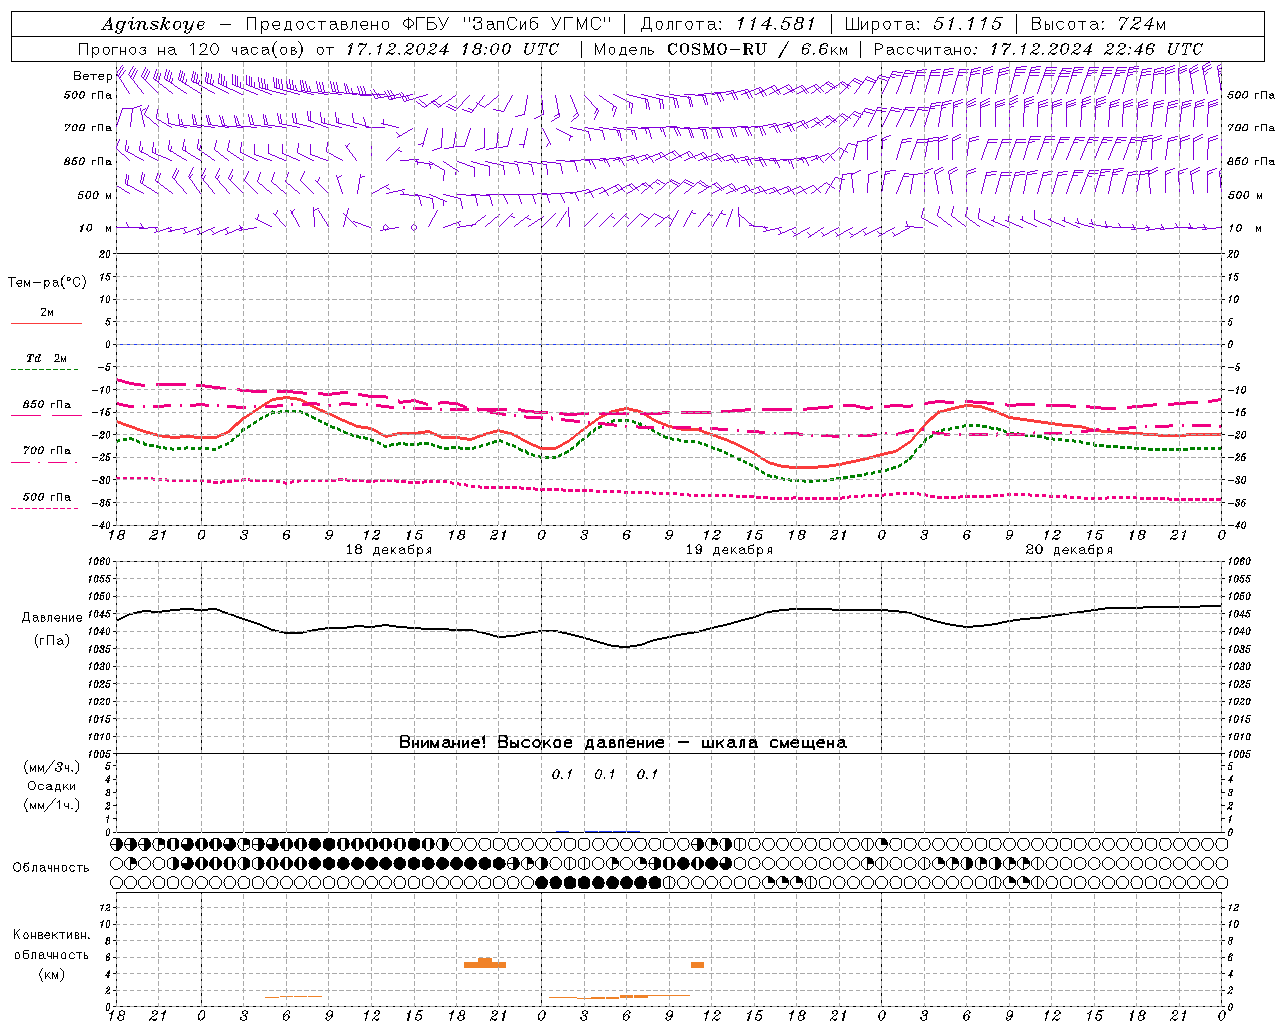This screenshot has height=1024, width=1280.
Task: Click the dotted "500 гПа" temperature legend entry
Action: tap(47, 497)
